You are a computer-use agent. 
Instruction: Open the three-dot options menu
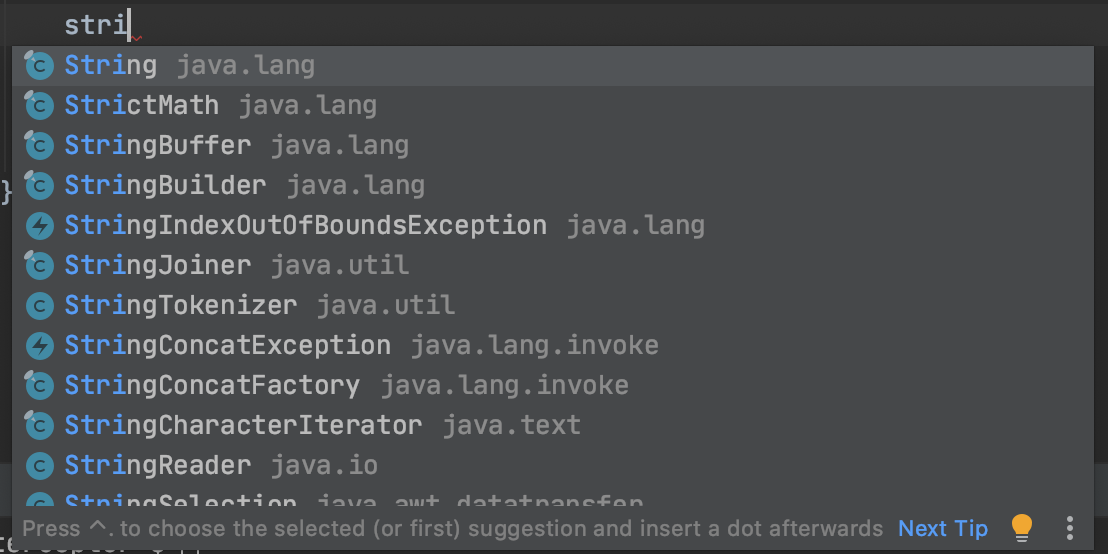point(1070,528)
